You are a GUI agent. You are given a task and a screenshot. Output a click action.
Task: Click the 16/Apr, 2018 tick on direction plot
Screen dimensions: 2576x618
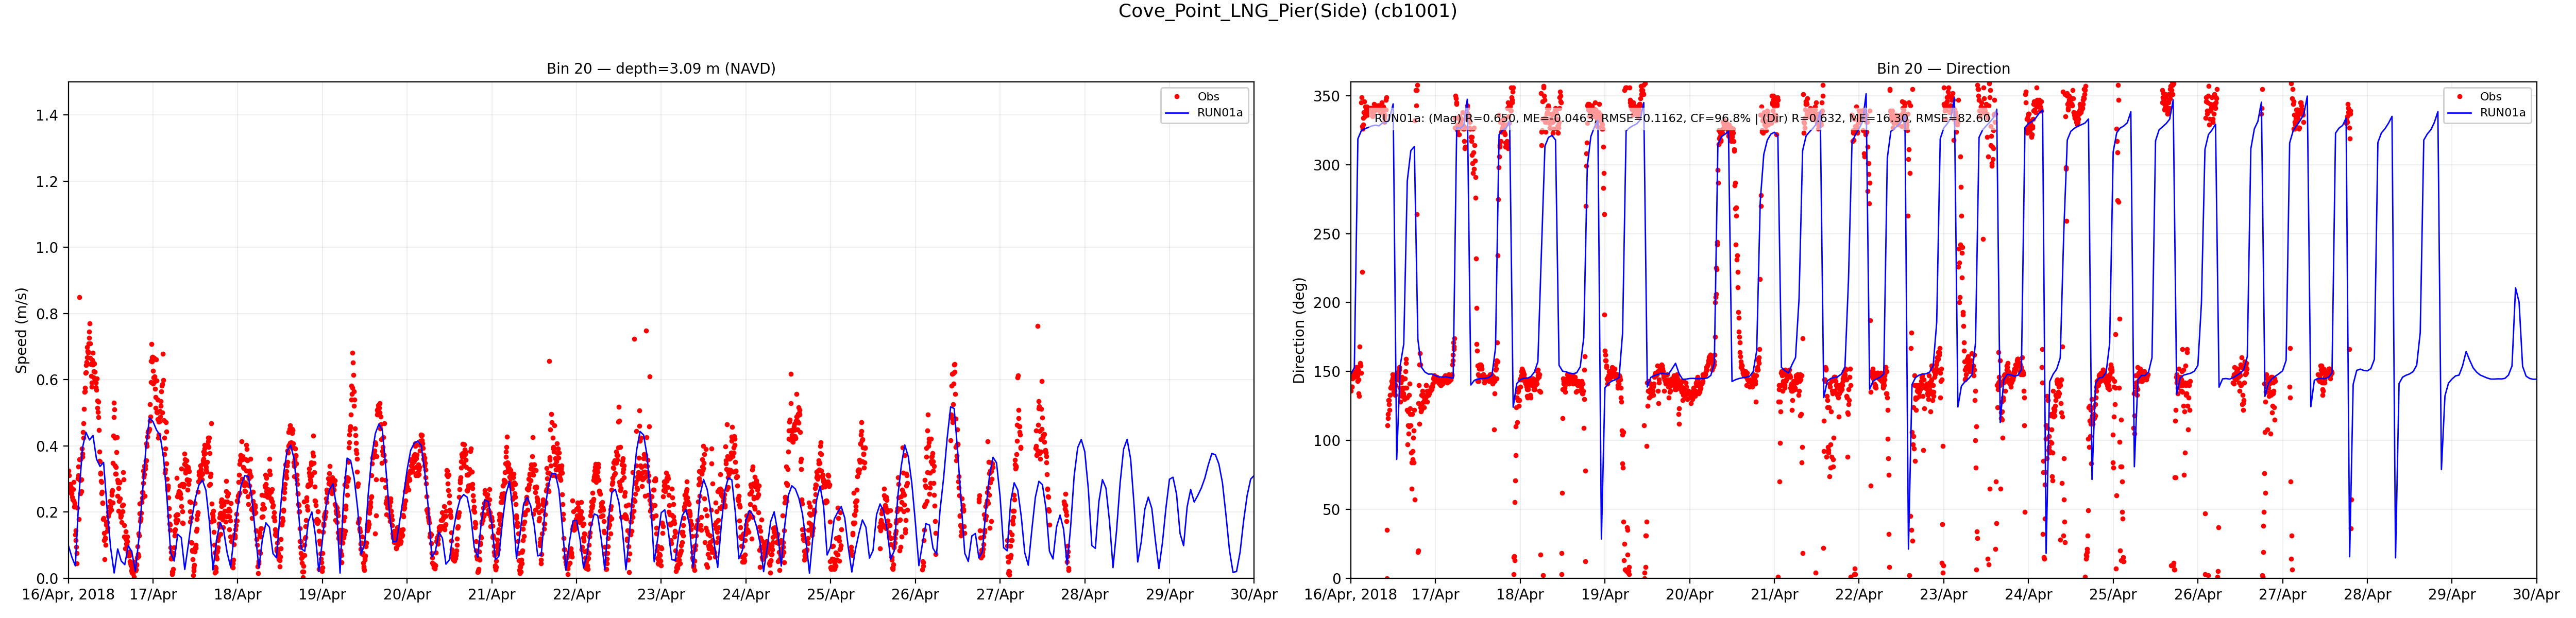(1350, 595)
